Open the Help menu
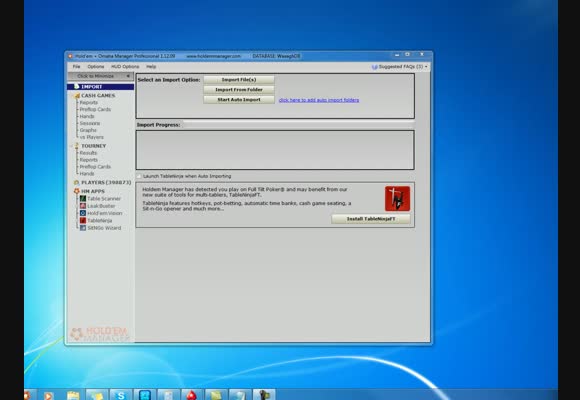580x400 pixels. click(151, 67)
